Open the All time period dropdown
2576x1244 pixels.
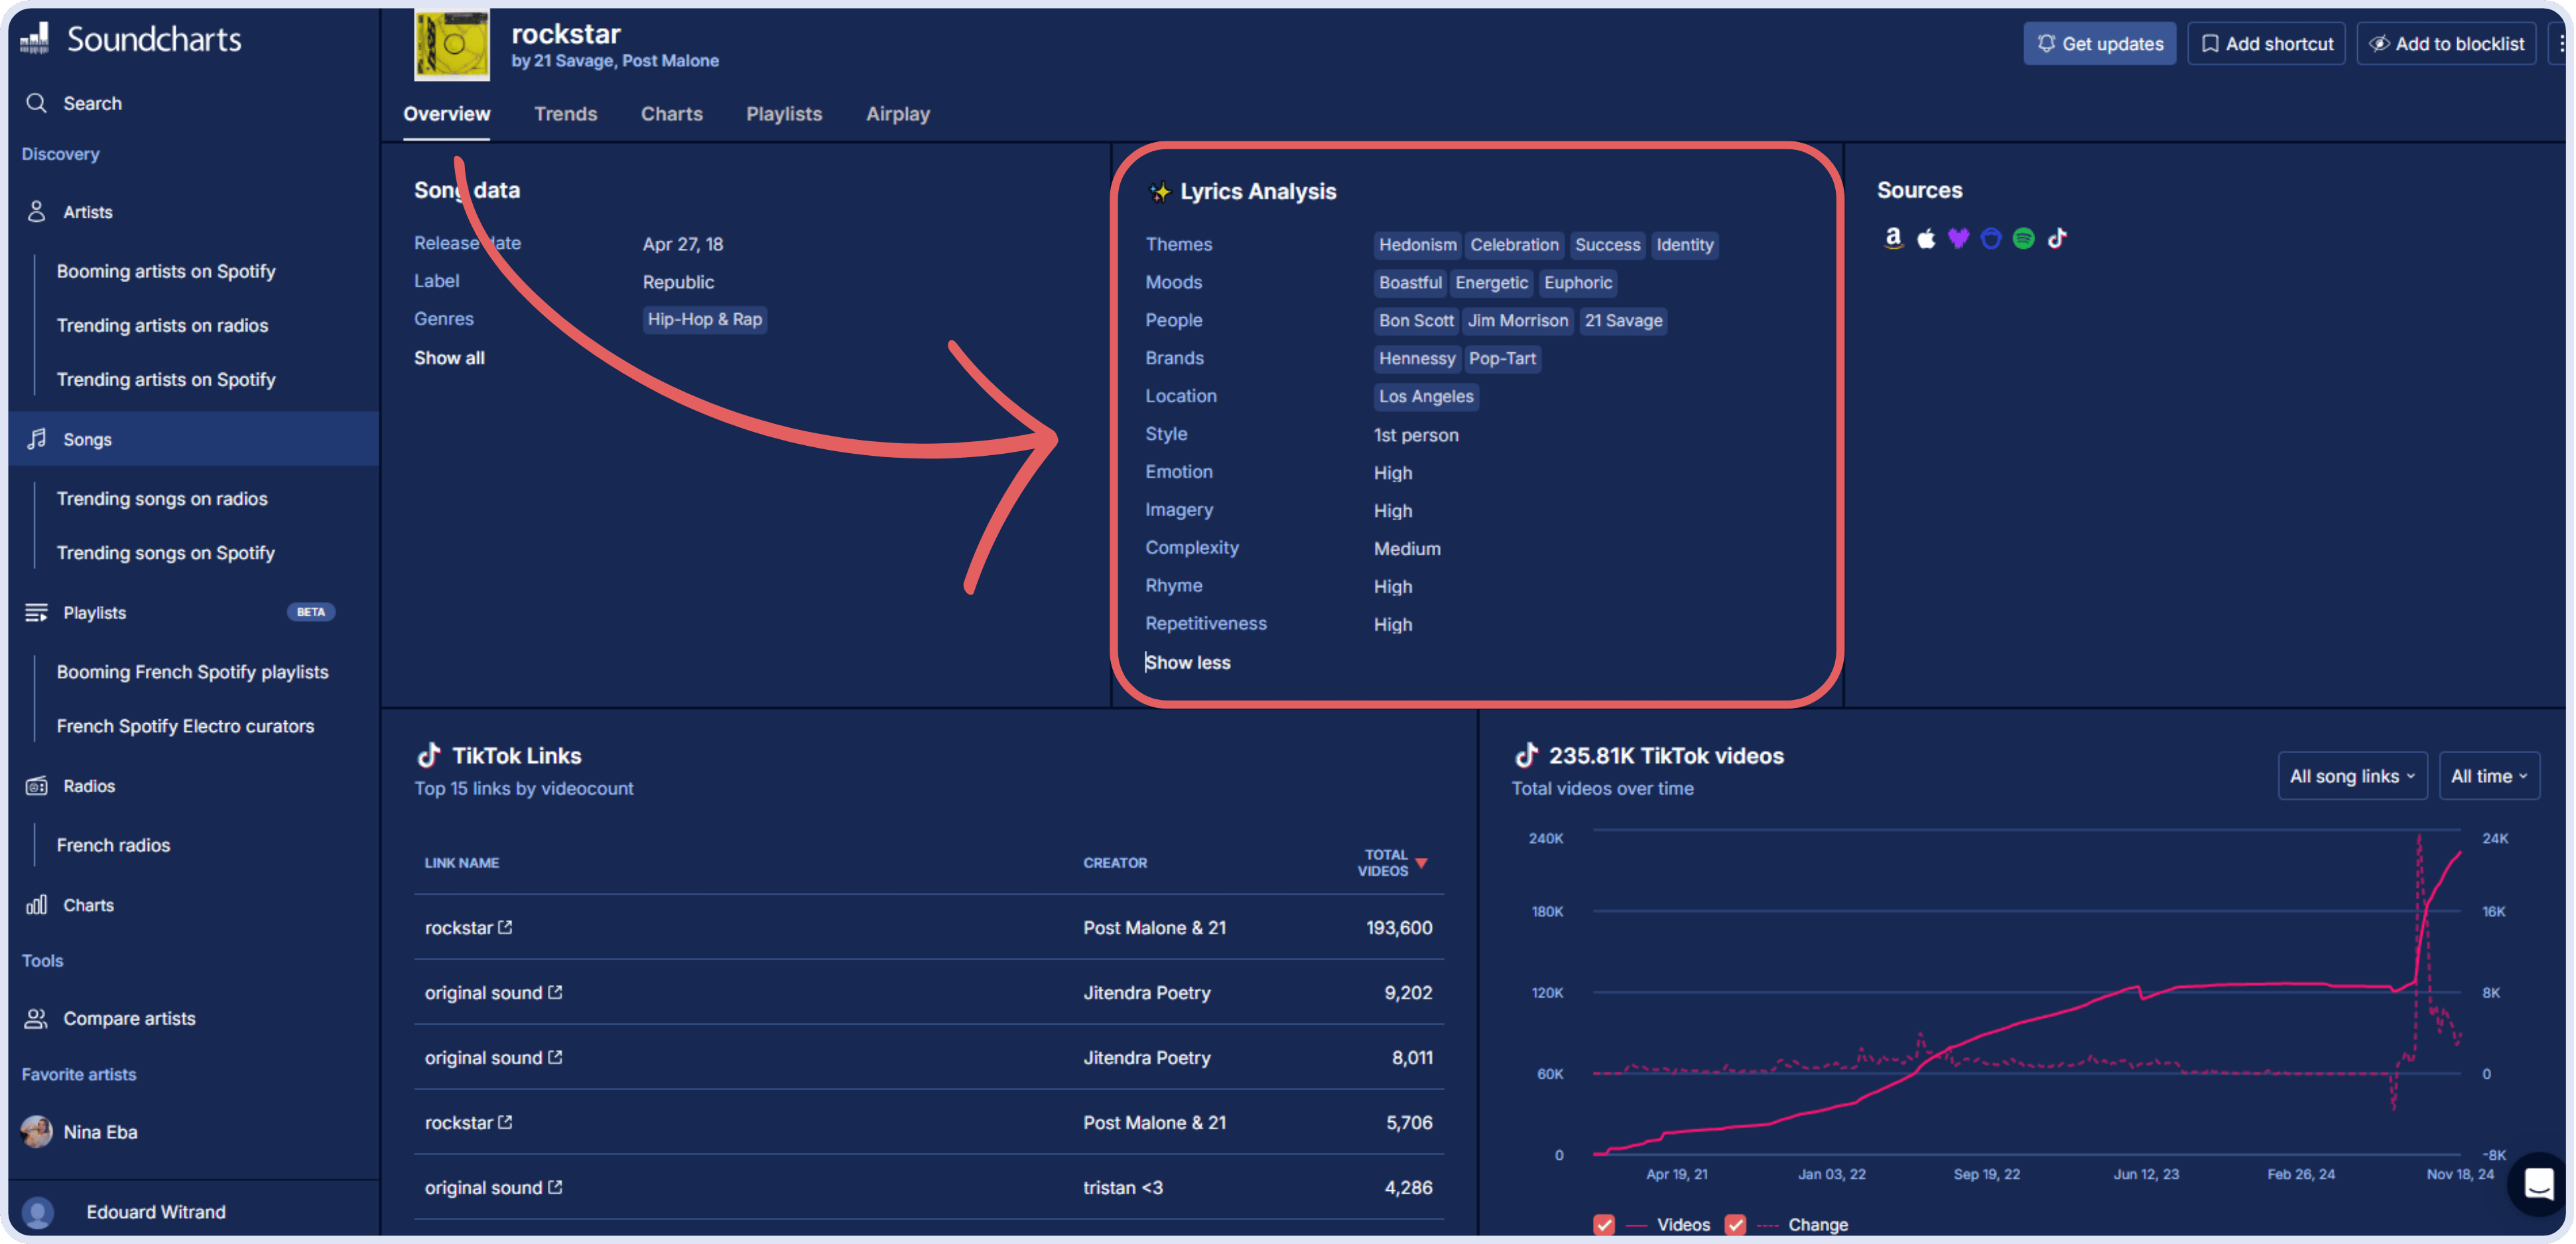point(2488,775)
